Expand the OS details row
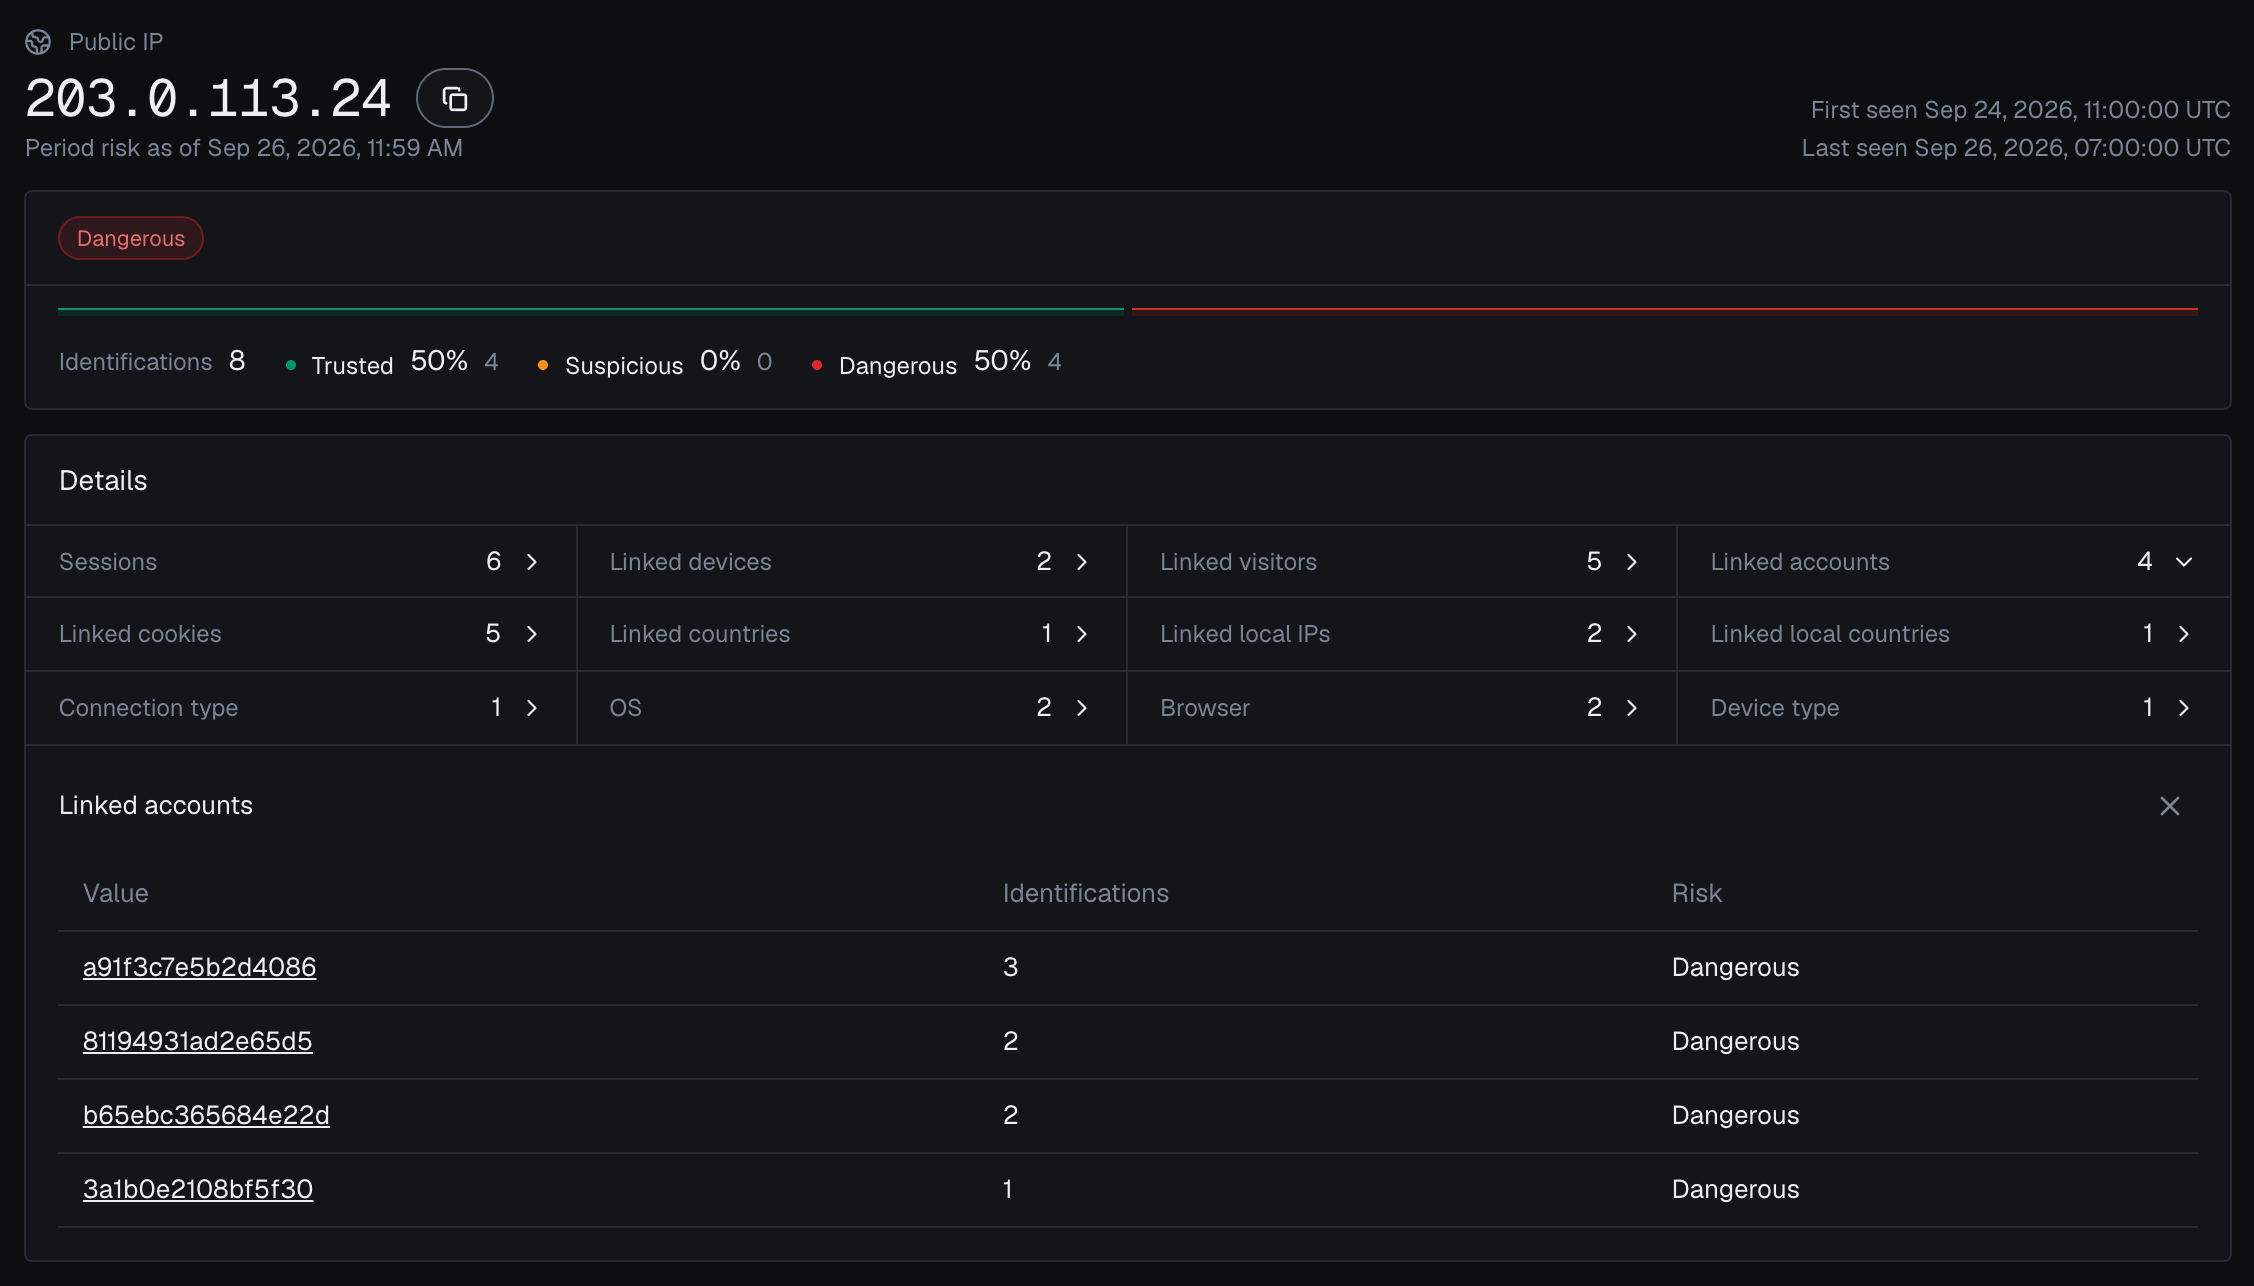The width and height of the screenshot is (2254, 1286). pos(851,708)
